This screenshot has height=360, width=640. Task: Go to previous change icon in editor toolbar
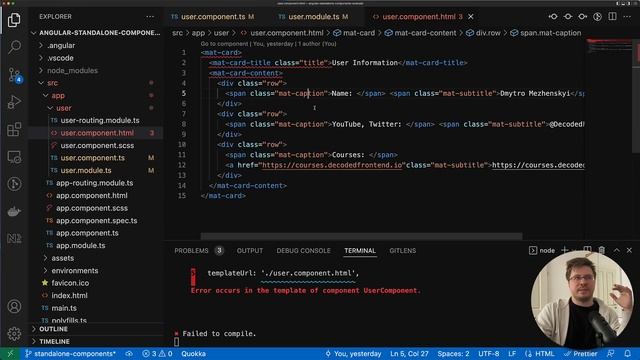[553, 17]
